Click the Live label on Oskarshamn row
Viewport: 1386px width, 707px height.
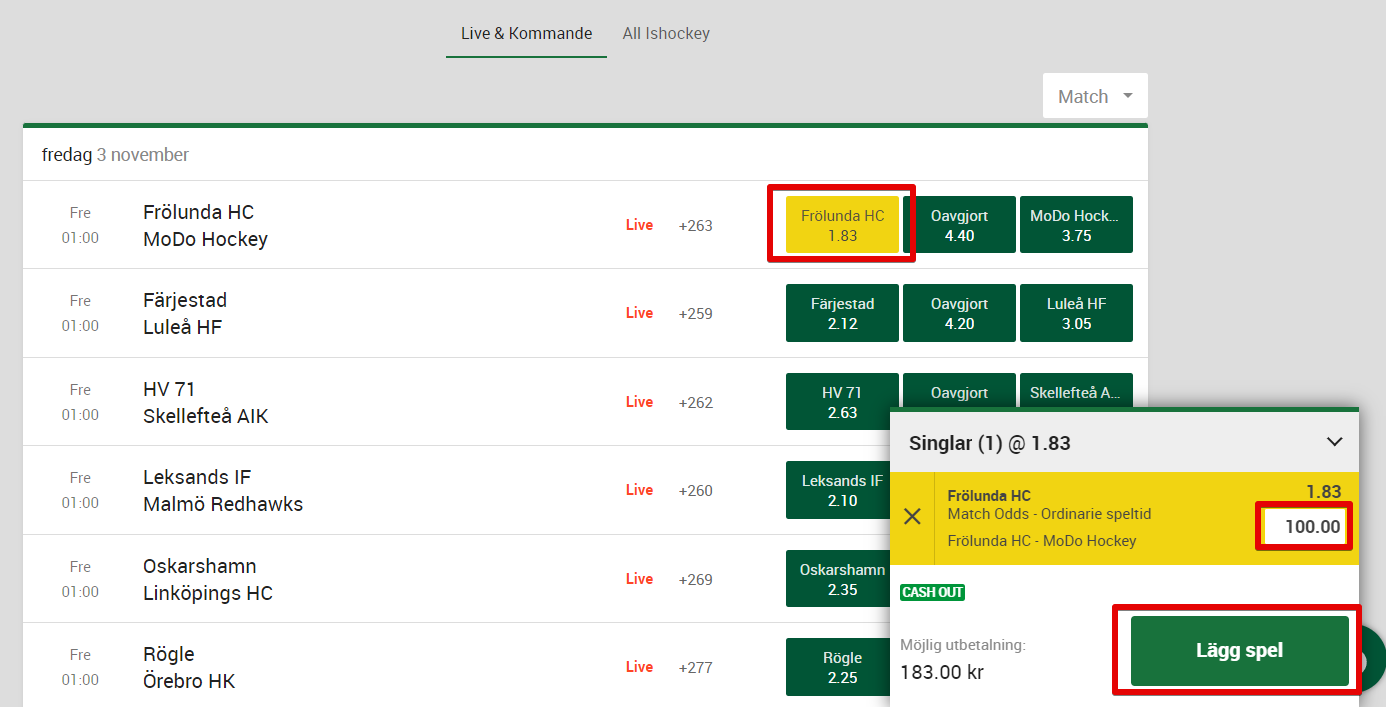(x=639, y=579)
